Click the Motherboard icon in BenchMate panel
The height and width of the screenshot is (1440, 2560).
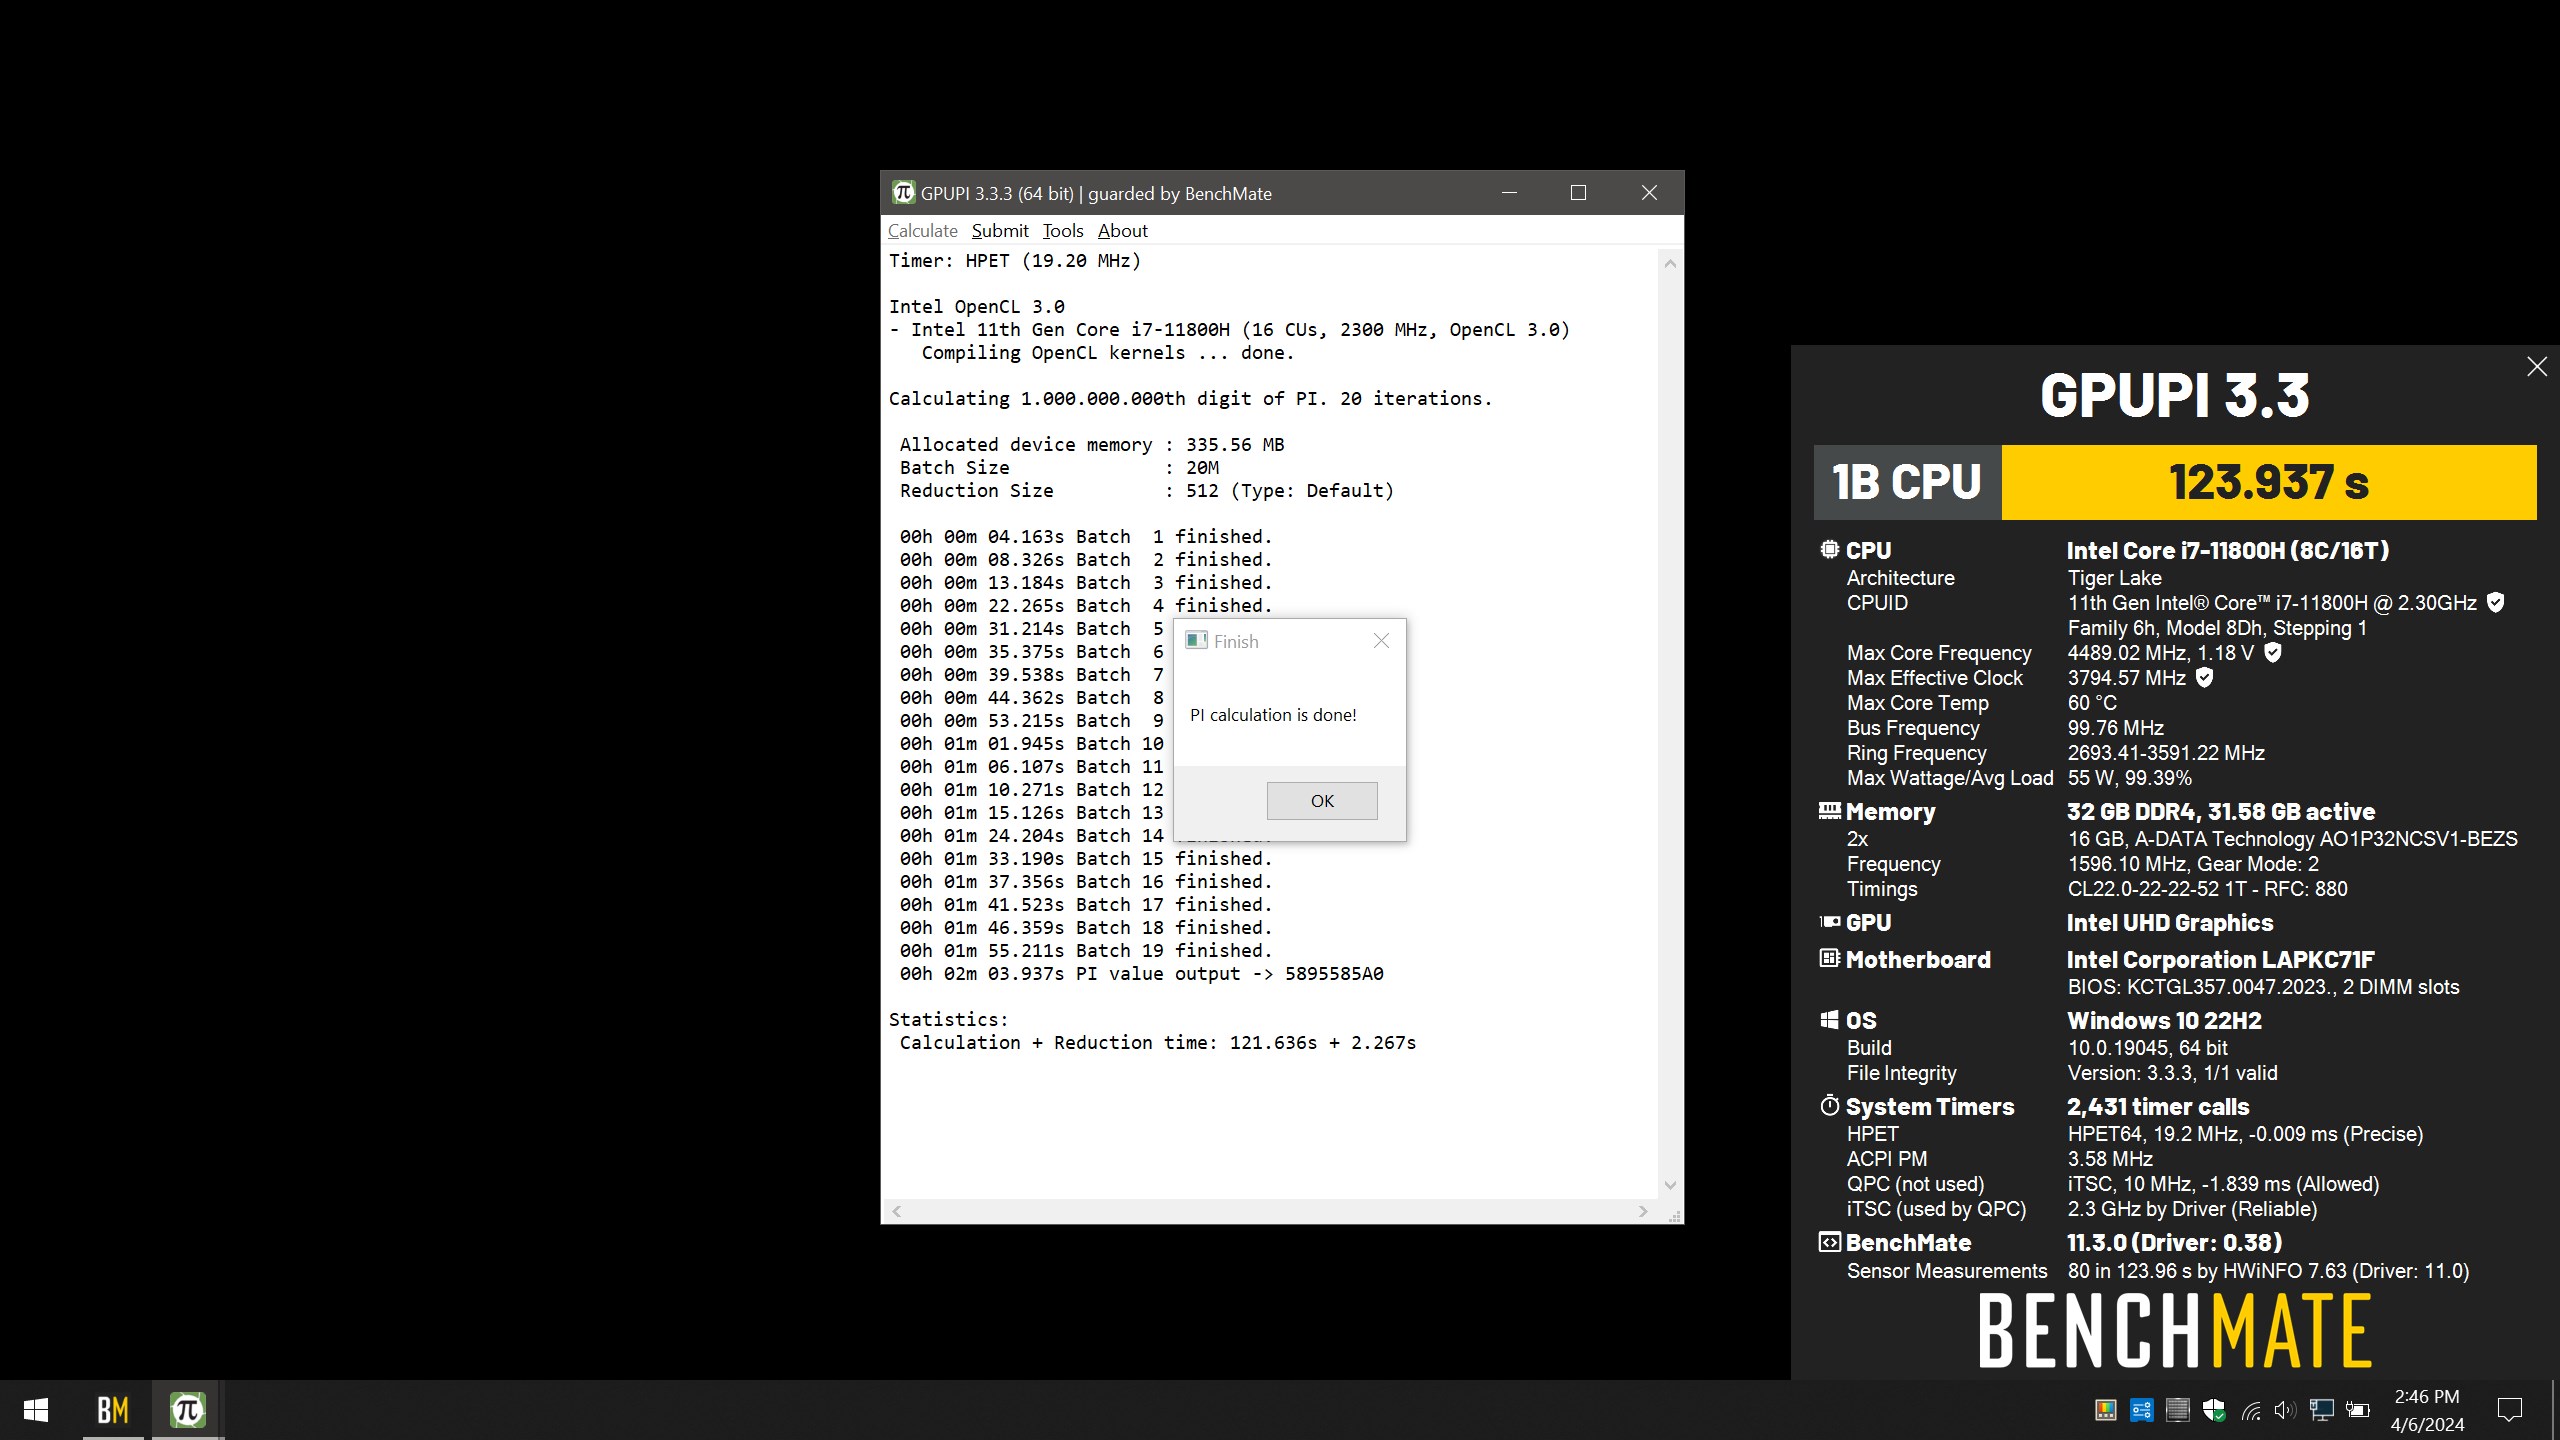tap(1829, 958)
